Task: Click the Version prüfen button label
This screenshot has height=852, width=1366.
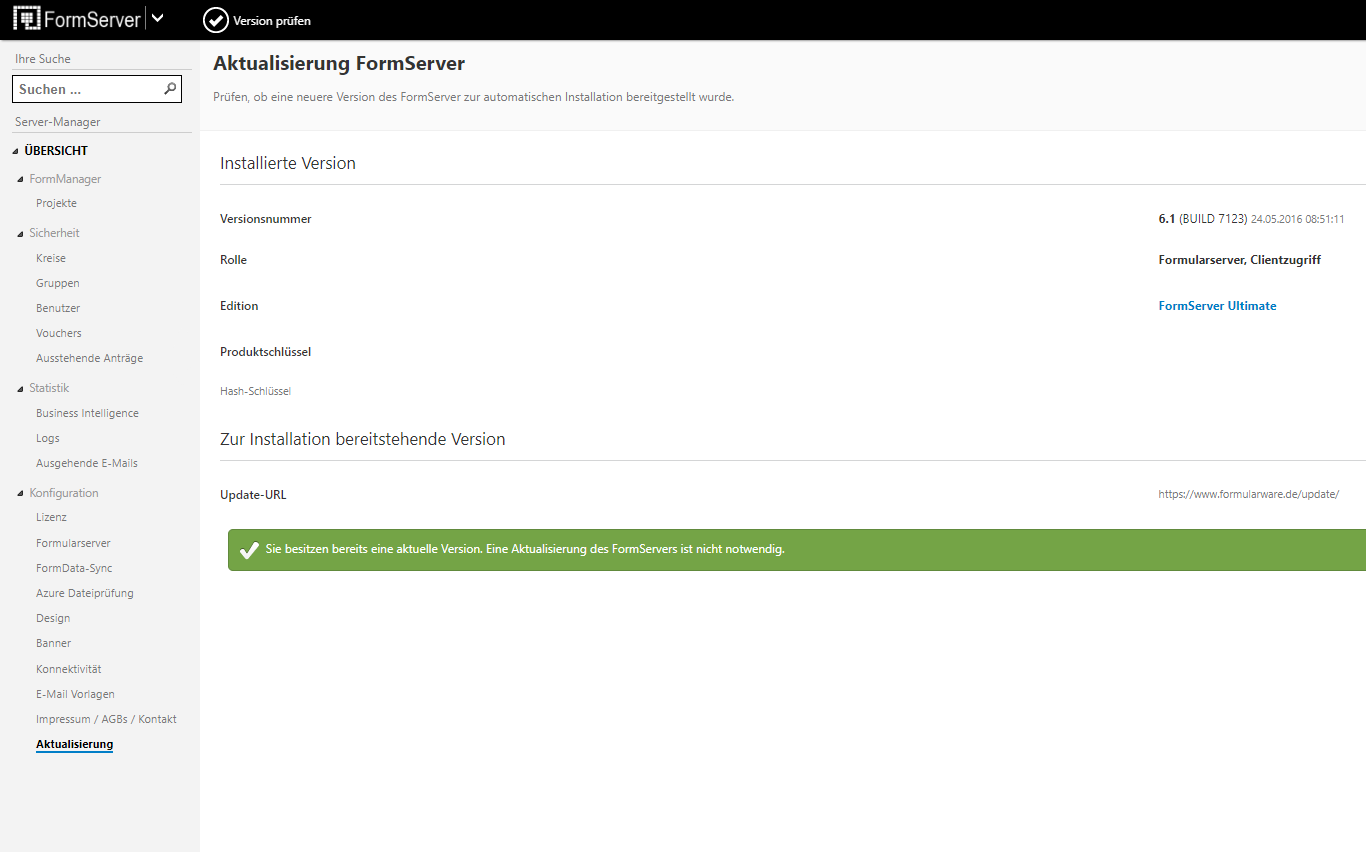Action: pos(272,21)
